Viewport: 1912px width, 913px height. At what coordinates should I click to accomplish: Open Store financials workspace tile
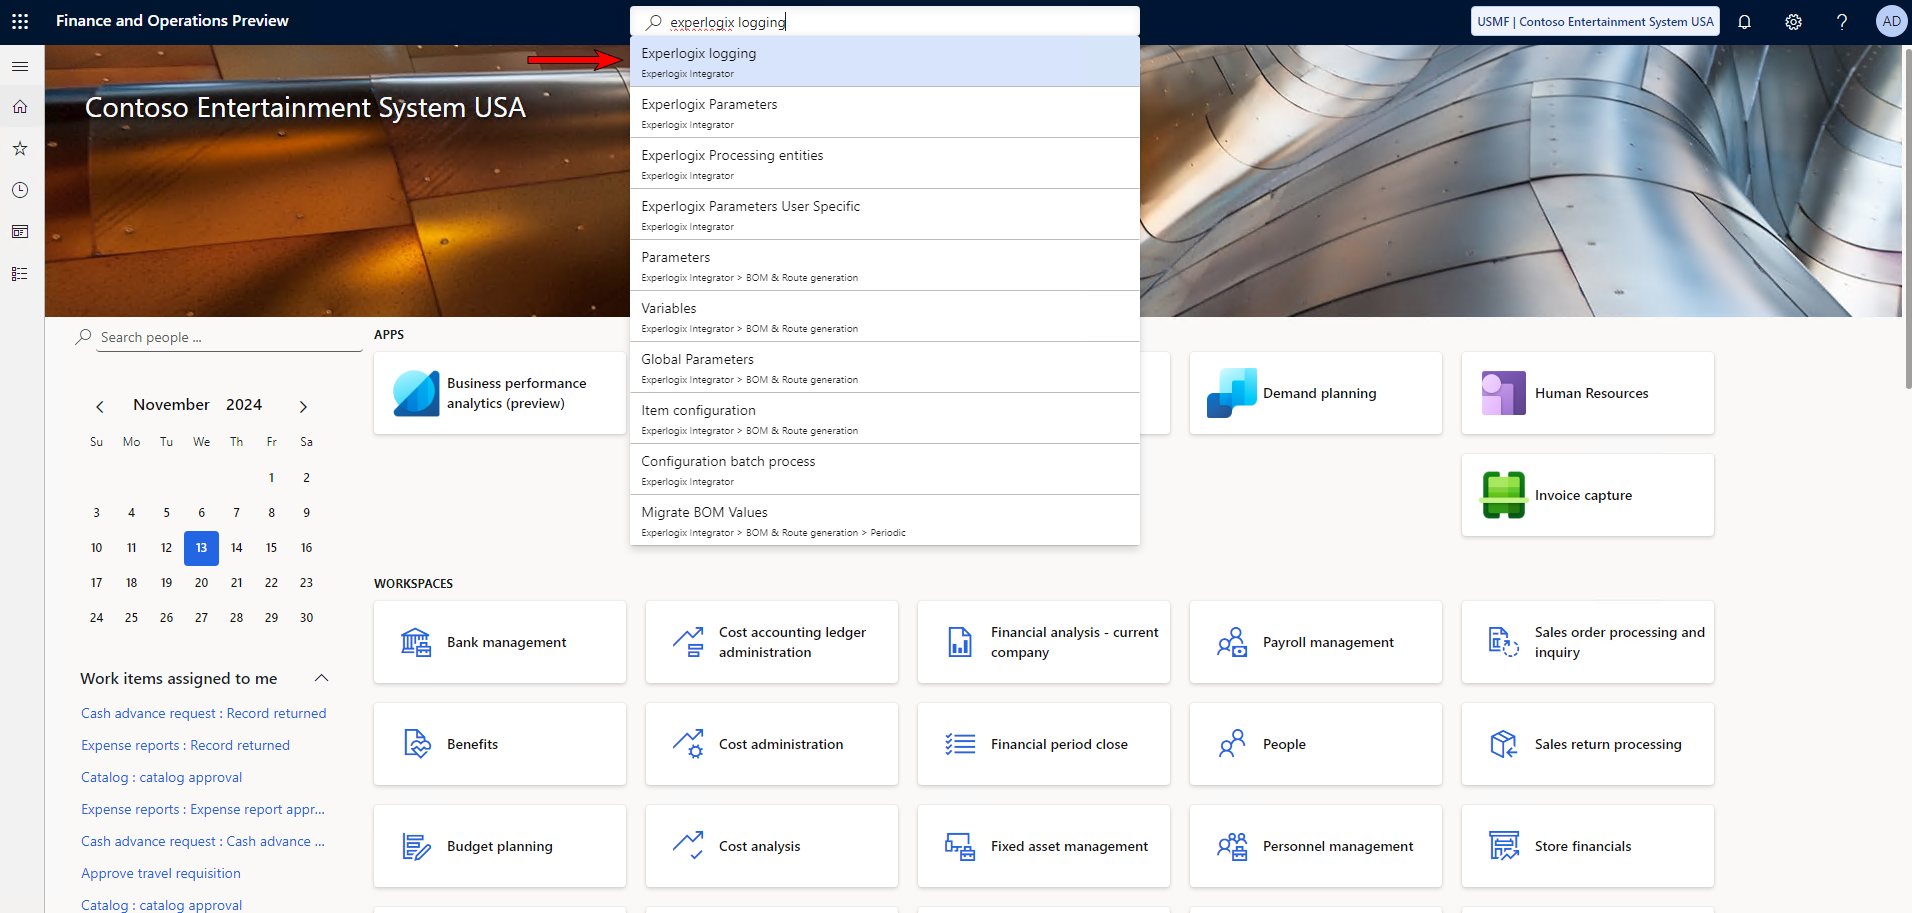(x=1588, y=846)
